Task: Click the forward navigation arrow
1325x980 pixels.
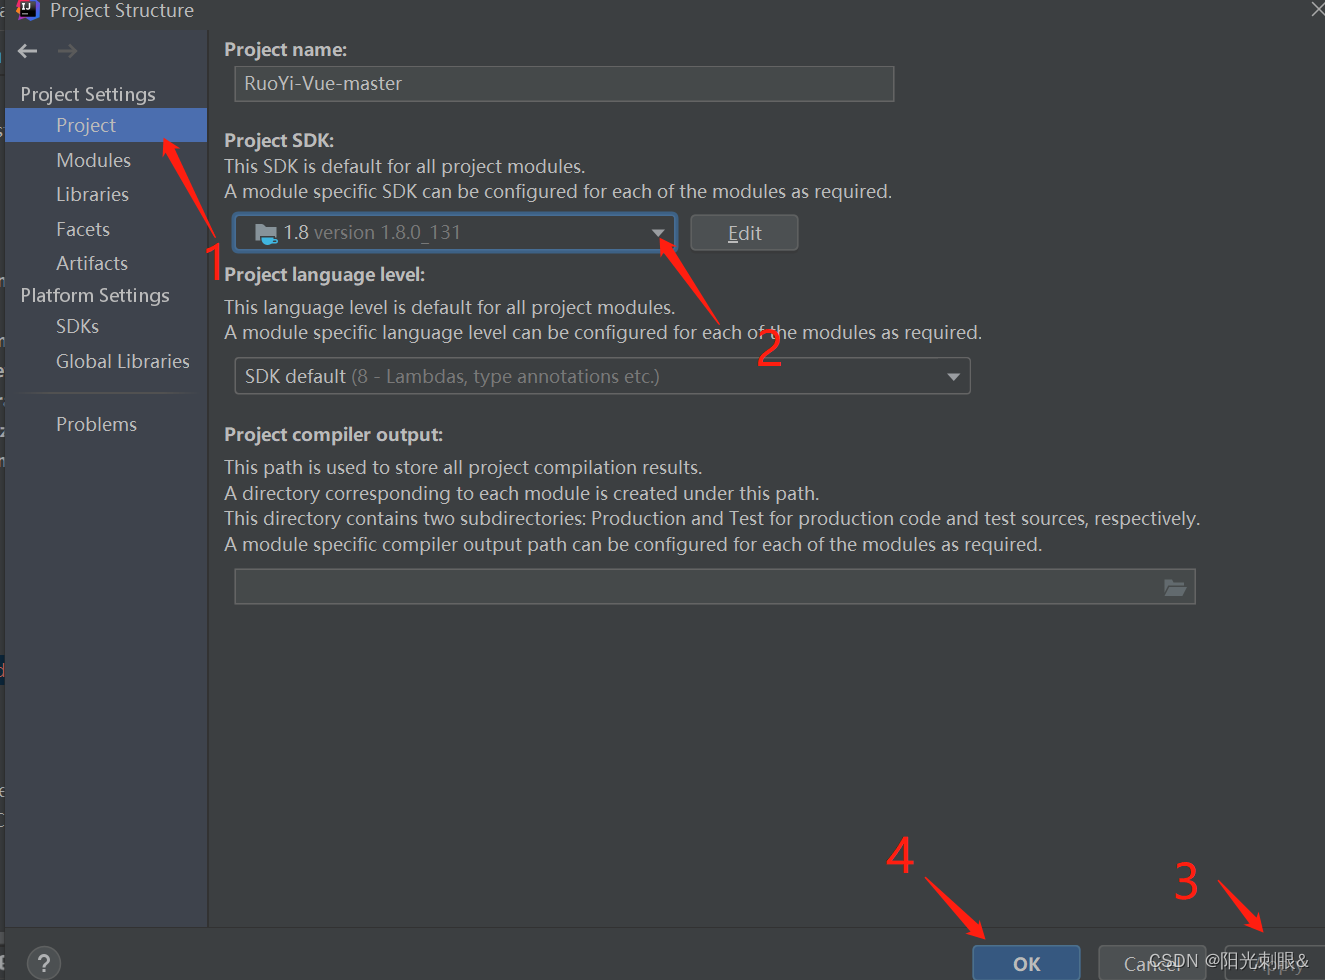Action: [x=67, y=51]
